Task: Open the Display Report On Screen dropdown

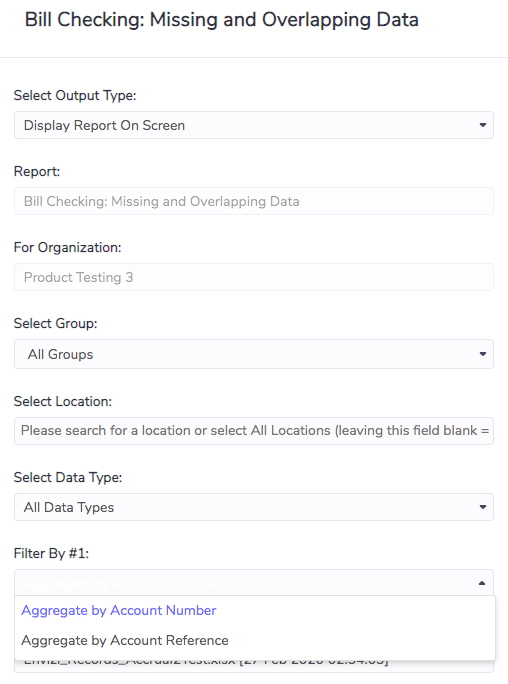Action: point(254,125)
